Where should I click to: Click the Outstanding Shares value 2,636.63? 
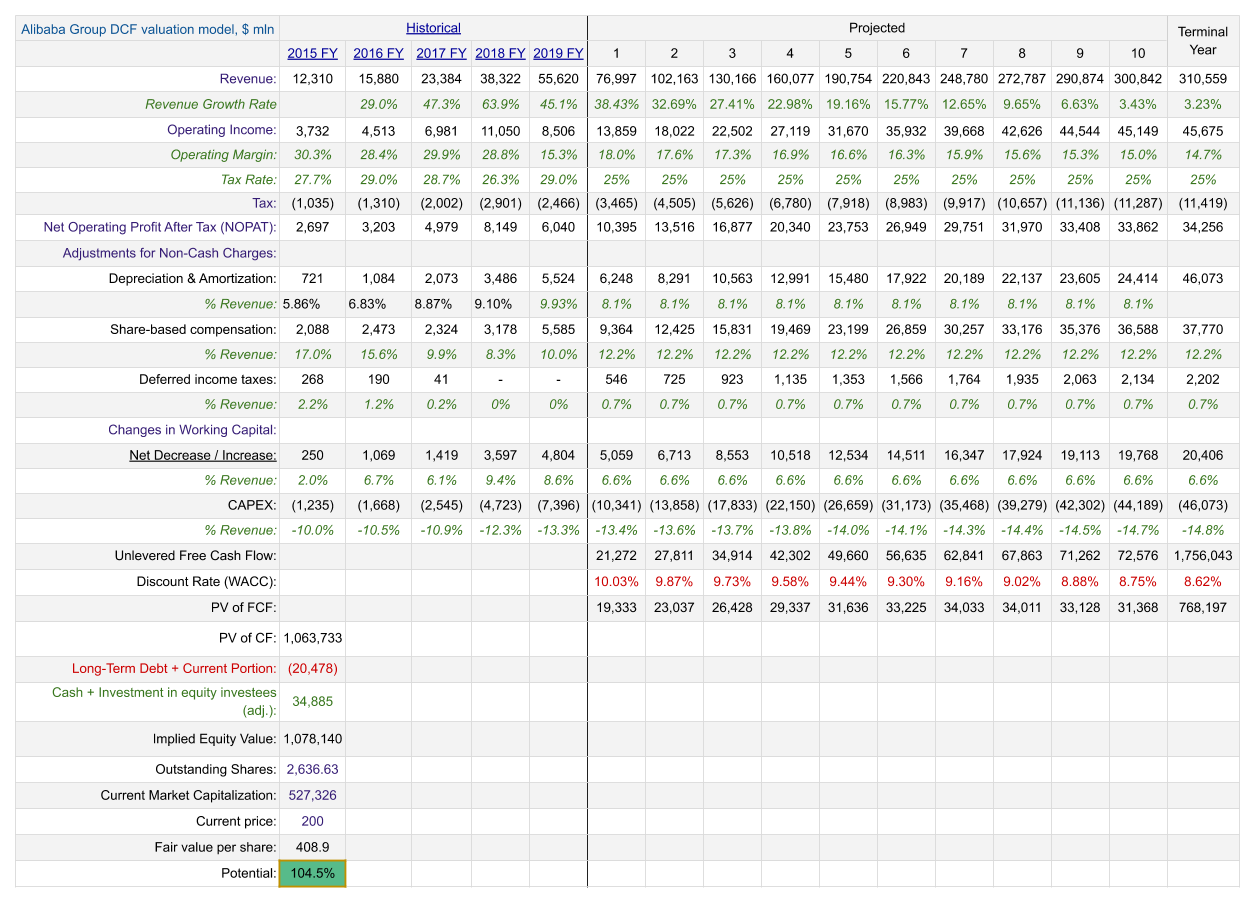pyautogui.click(x=312, y=769)
